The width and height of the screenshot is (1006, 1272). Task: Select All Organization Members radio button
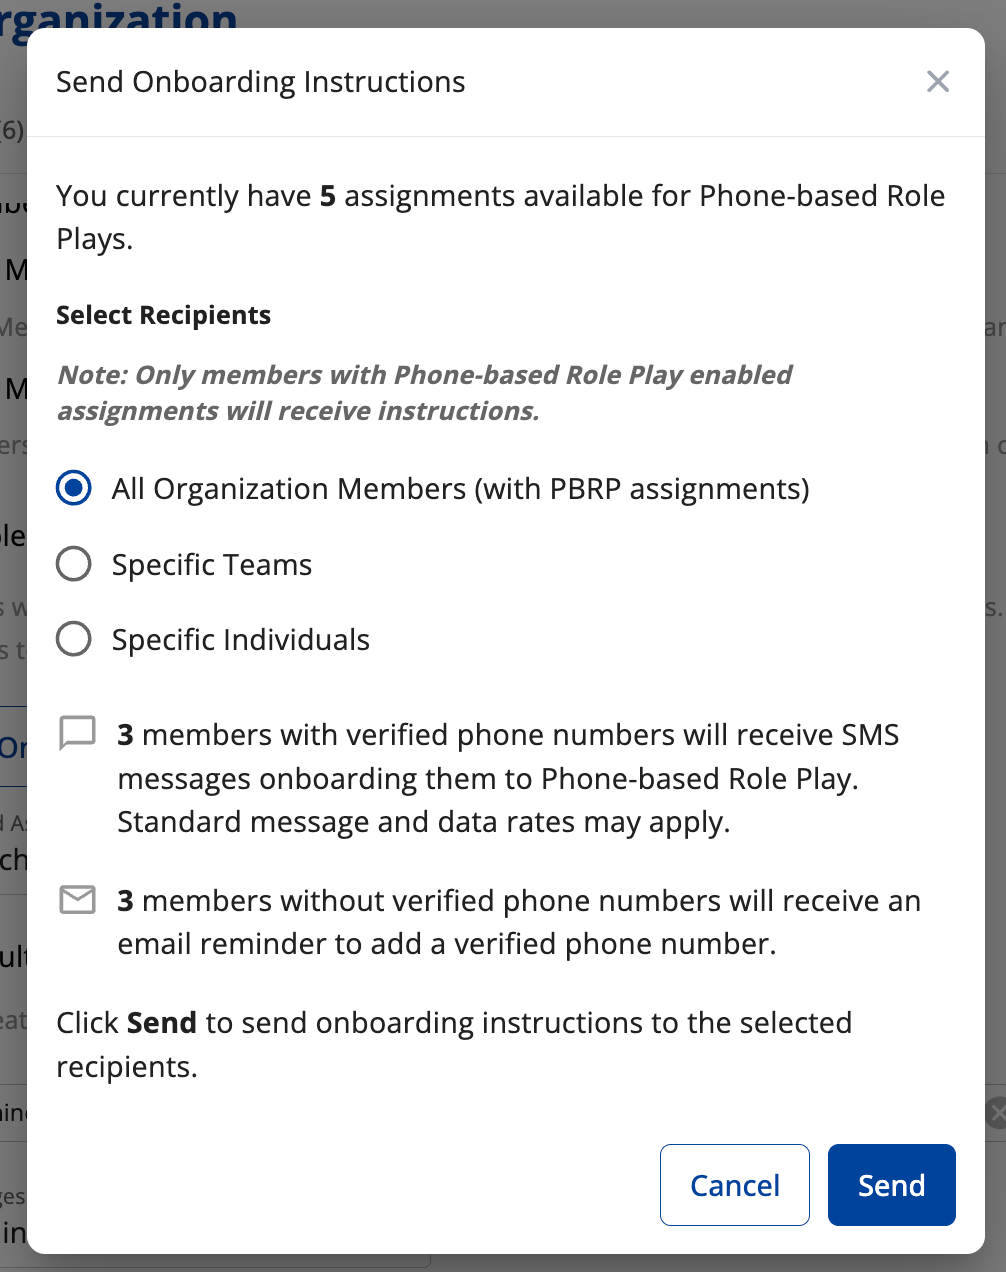(74, 488)
